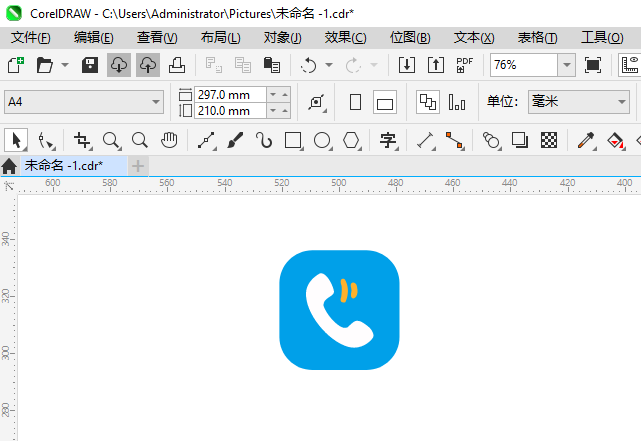Export file using Export icon
Screen dimensions: 641x441
pyautogui.click(x=436, y=65)
